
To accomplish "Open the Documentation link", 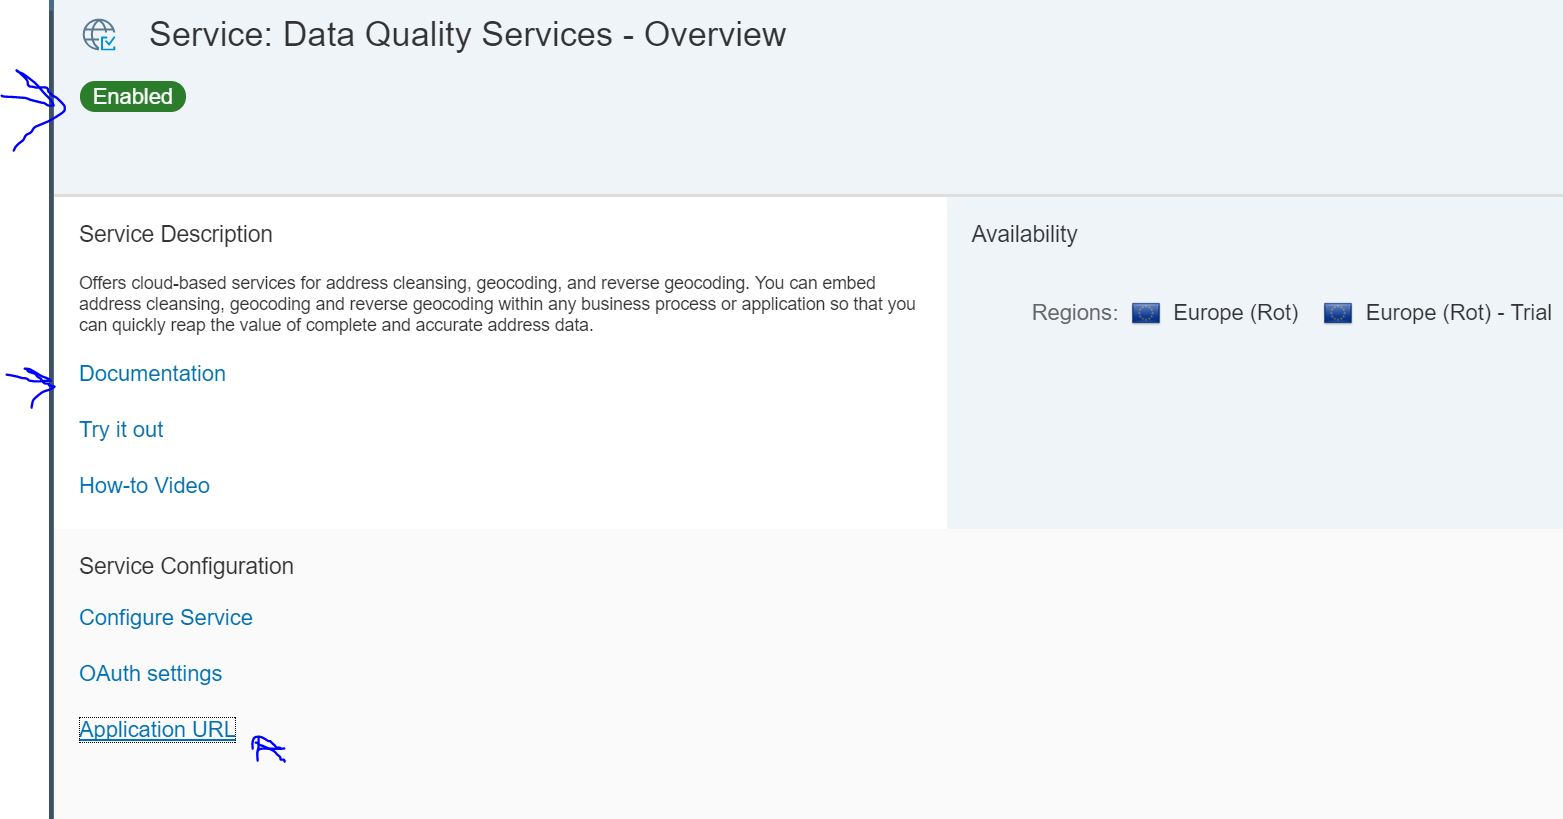I will tap(152, 374).
